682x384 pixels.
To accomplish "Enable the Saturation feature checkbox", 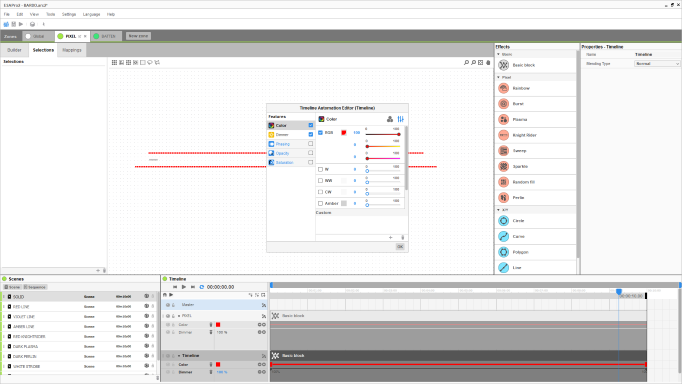I will tap(311, 162).
